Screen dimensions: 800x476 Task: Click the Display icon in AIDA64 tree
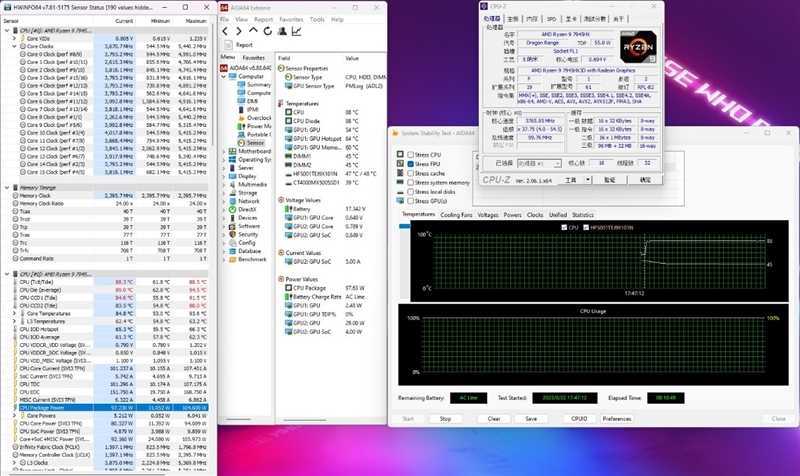click(x=232, y=176)
